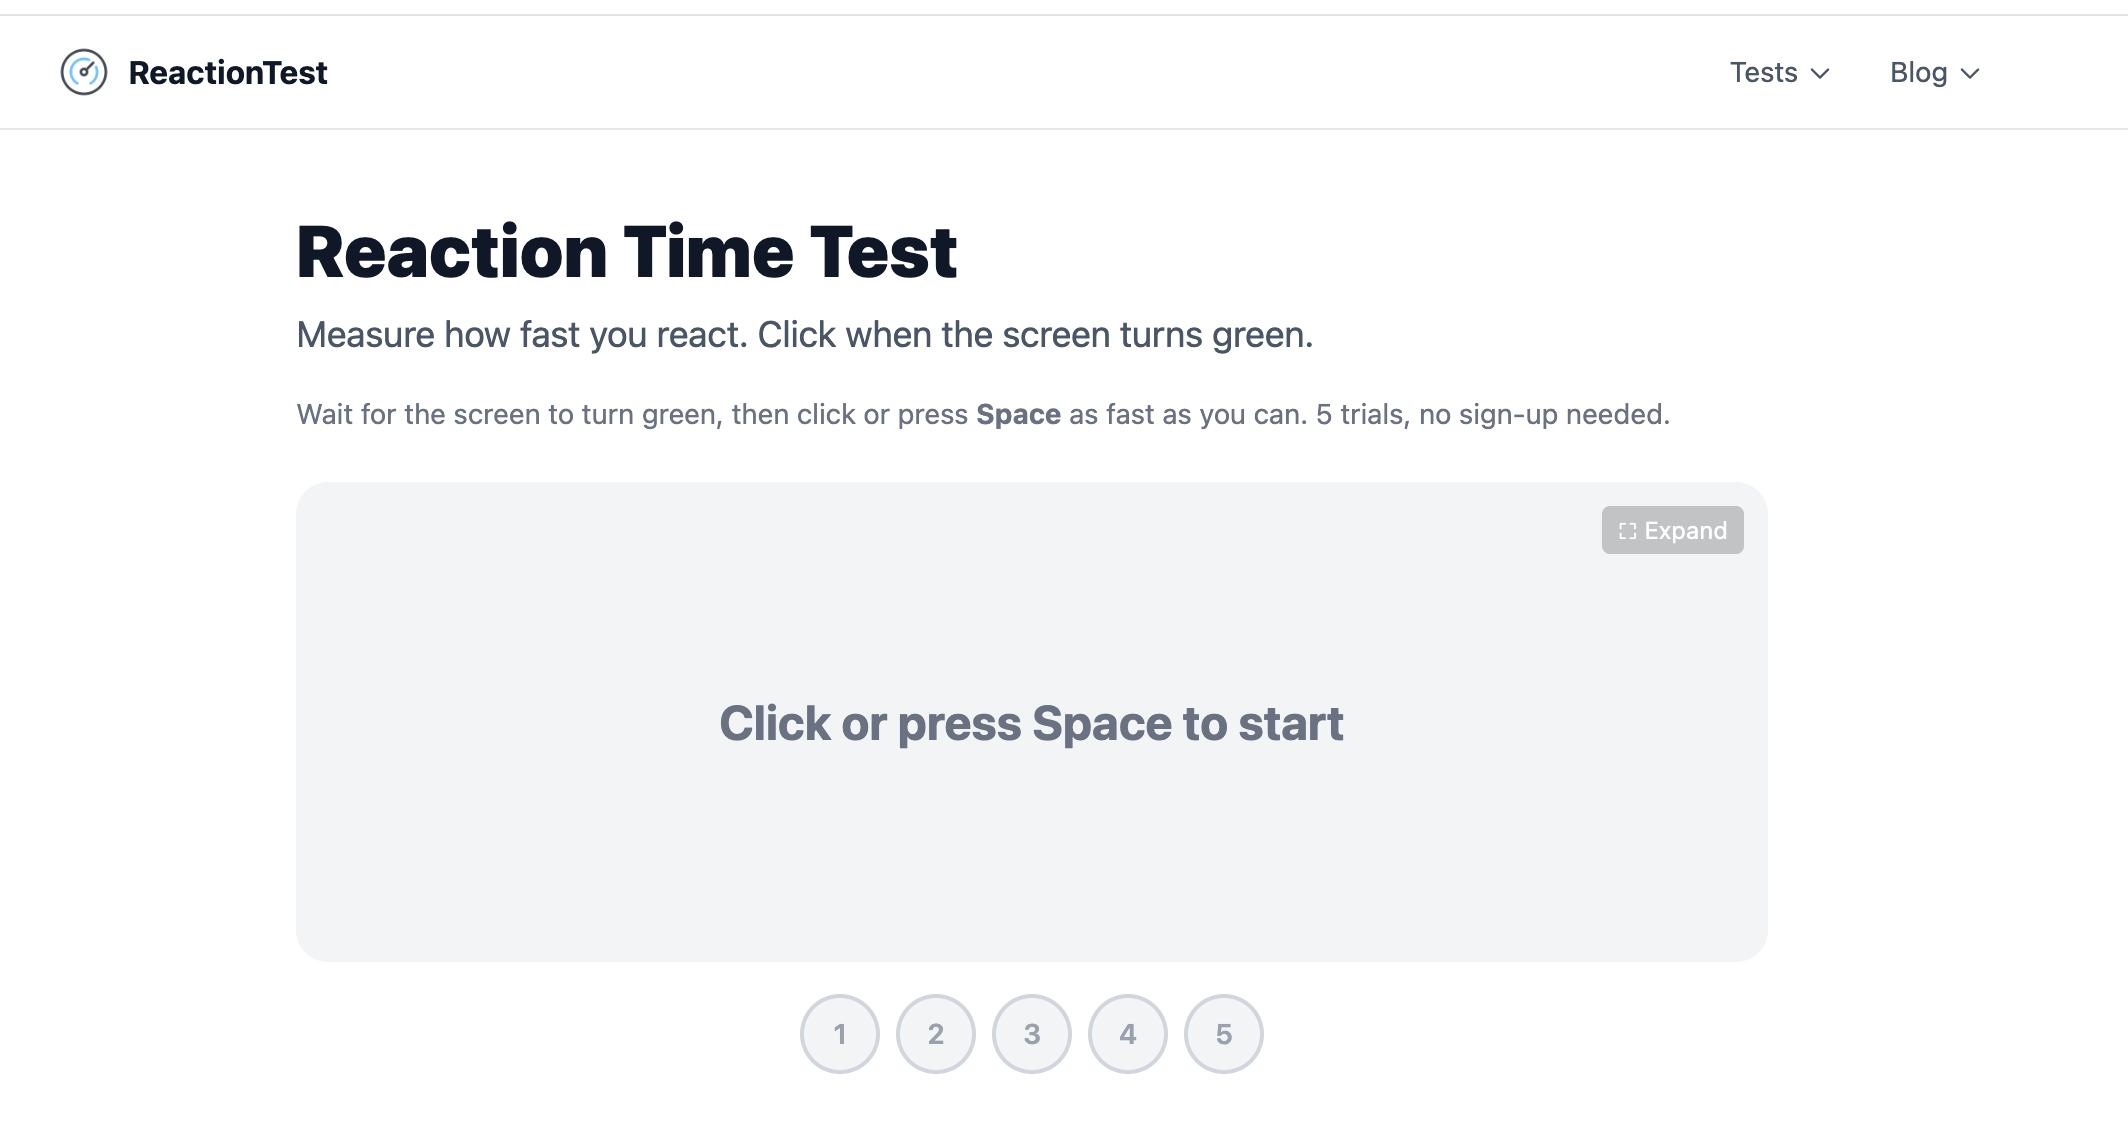Open the Tests menu

click(1780, 72)
